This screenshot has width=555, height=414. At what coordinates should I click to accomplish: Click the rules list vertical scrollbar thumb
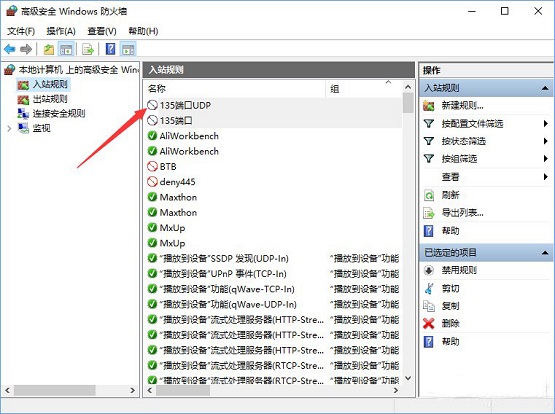pos(408,103)
